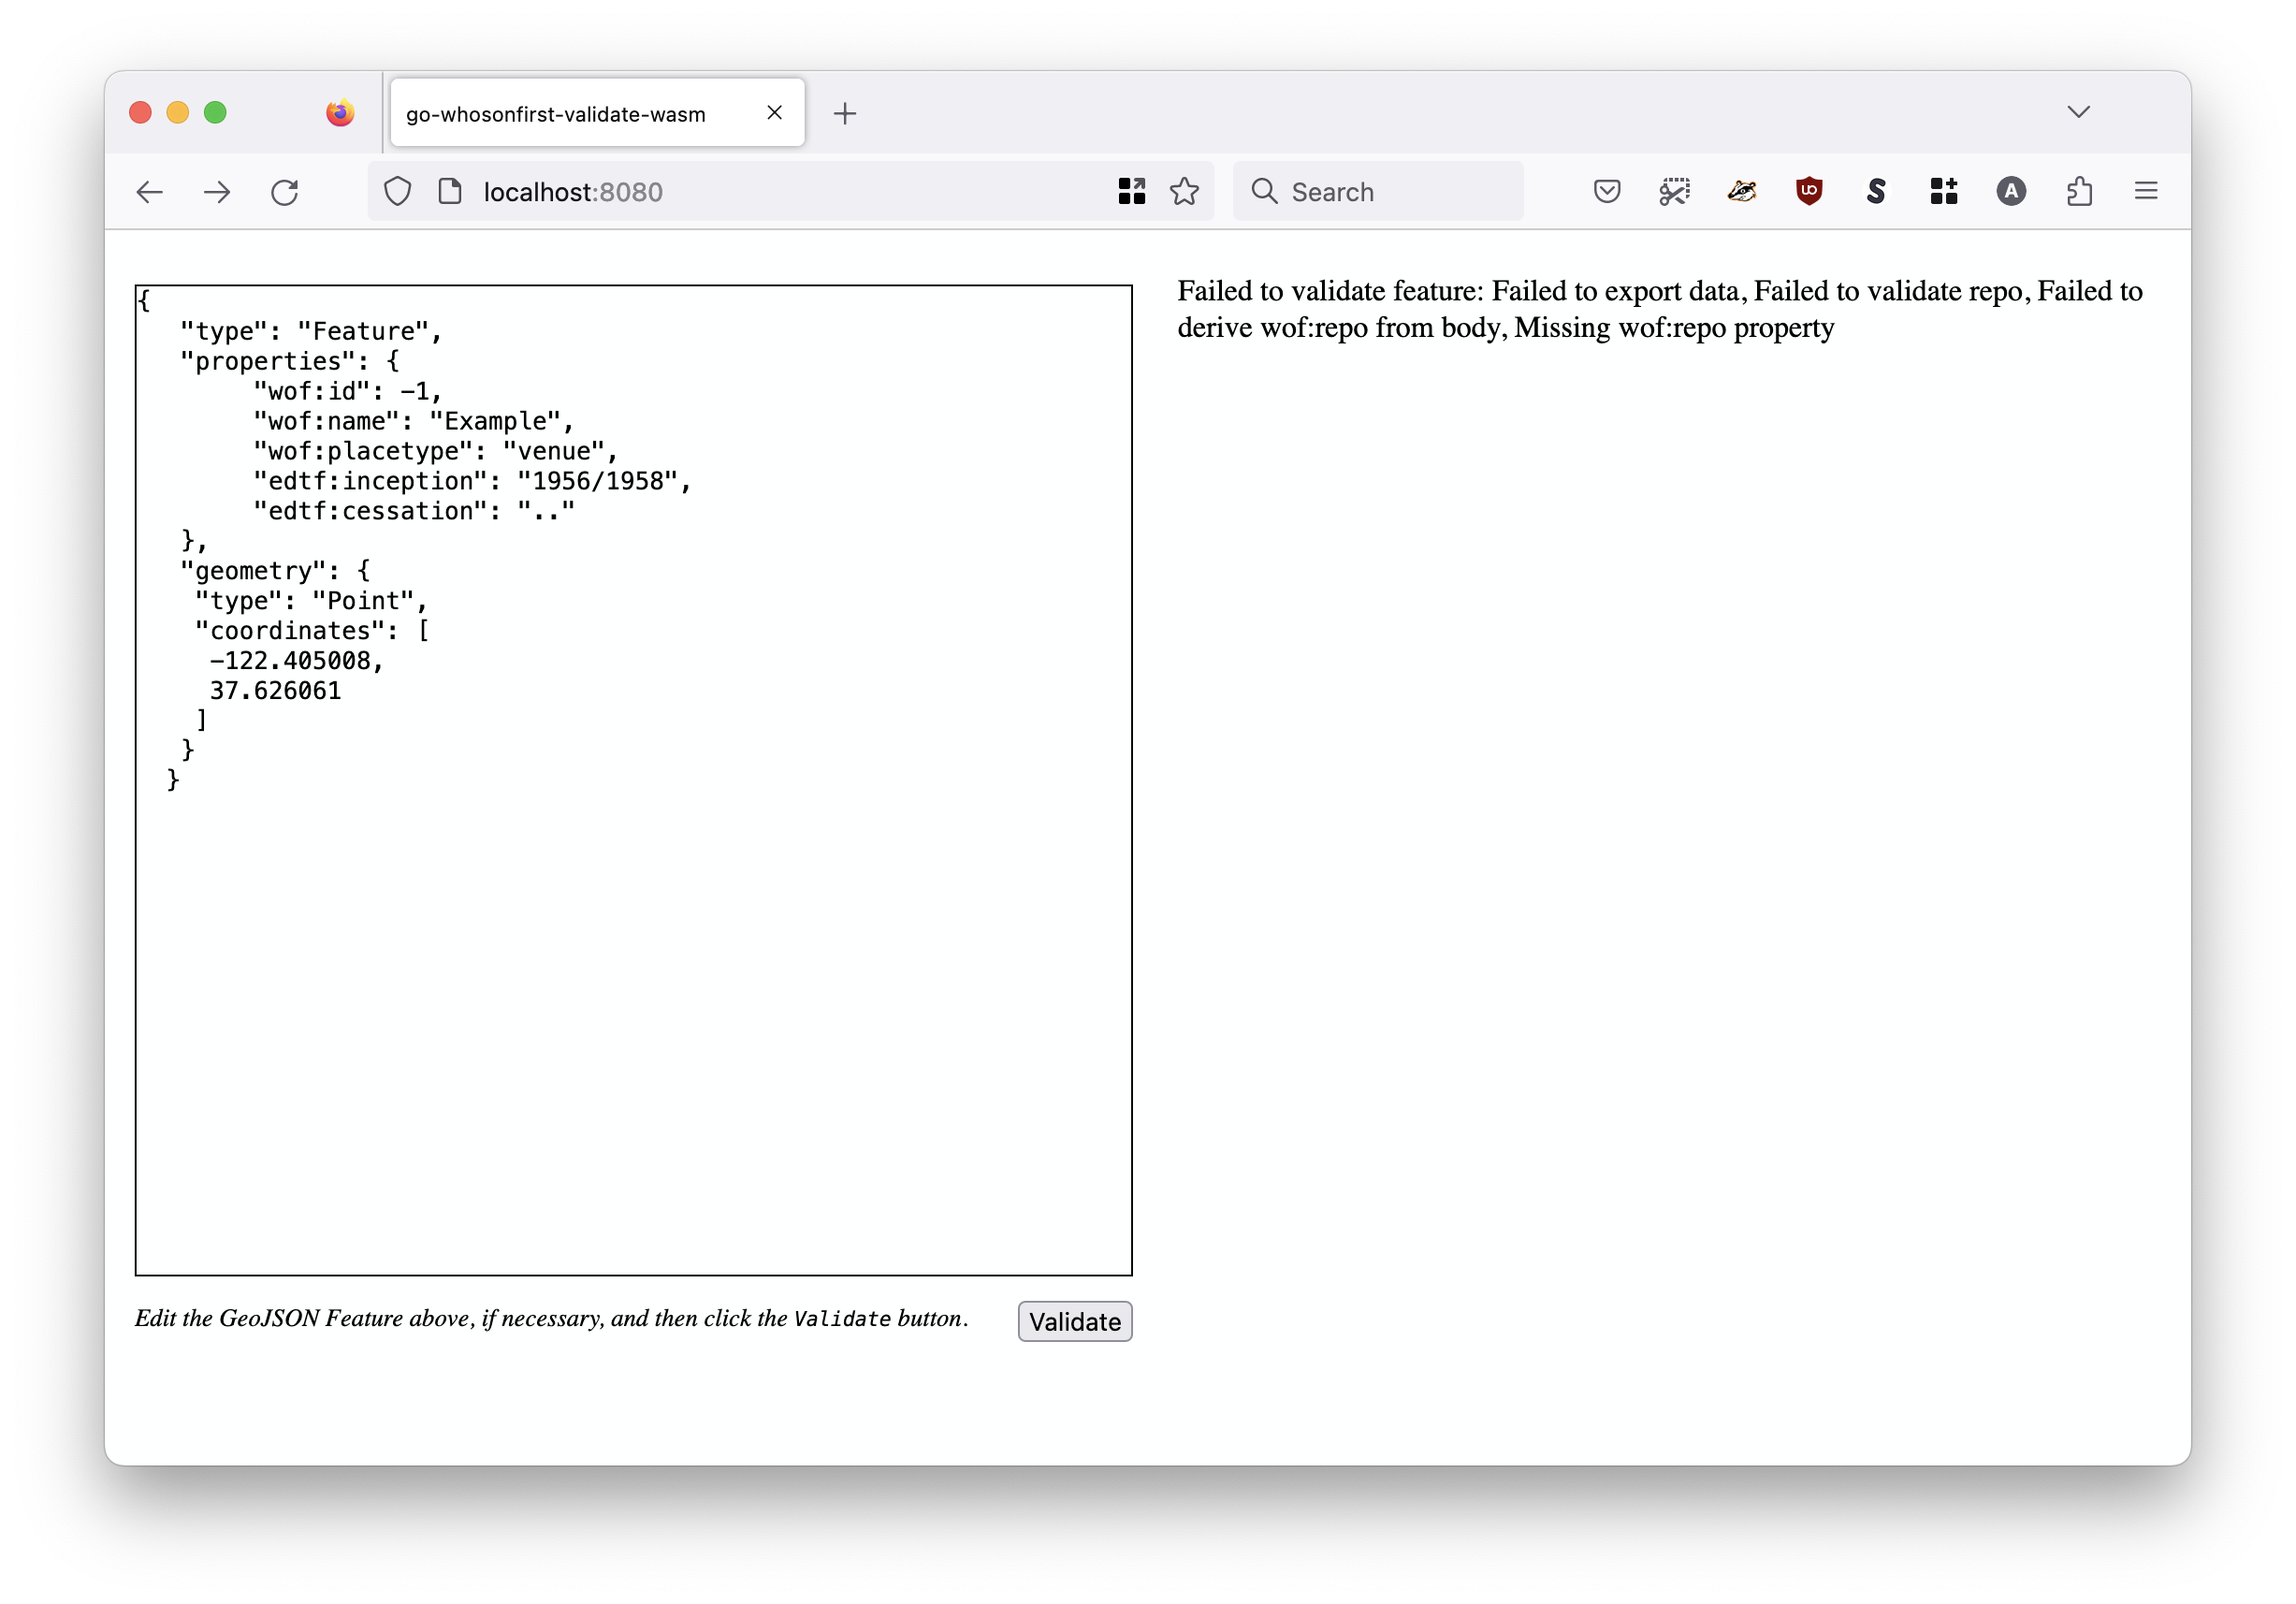The height and width of the screenshot is (1604, 2296).
Task: Bookmark this page with the star
Action: pos(1184,191)
